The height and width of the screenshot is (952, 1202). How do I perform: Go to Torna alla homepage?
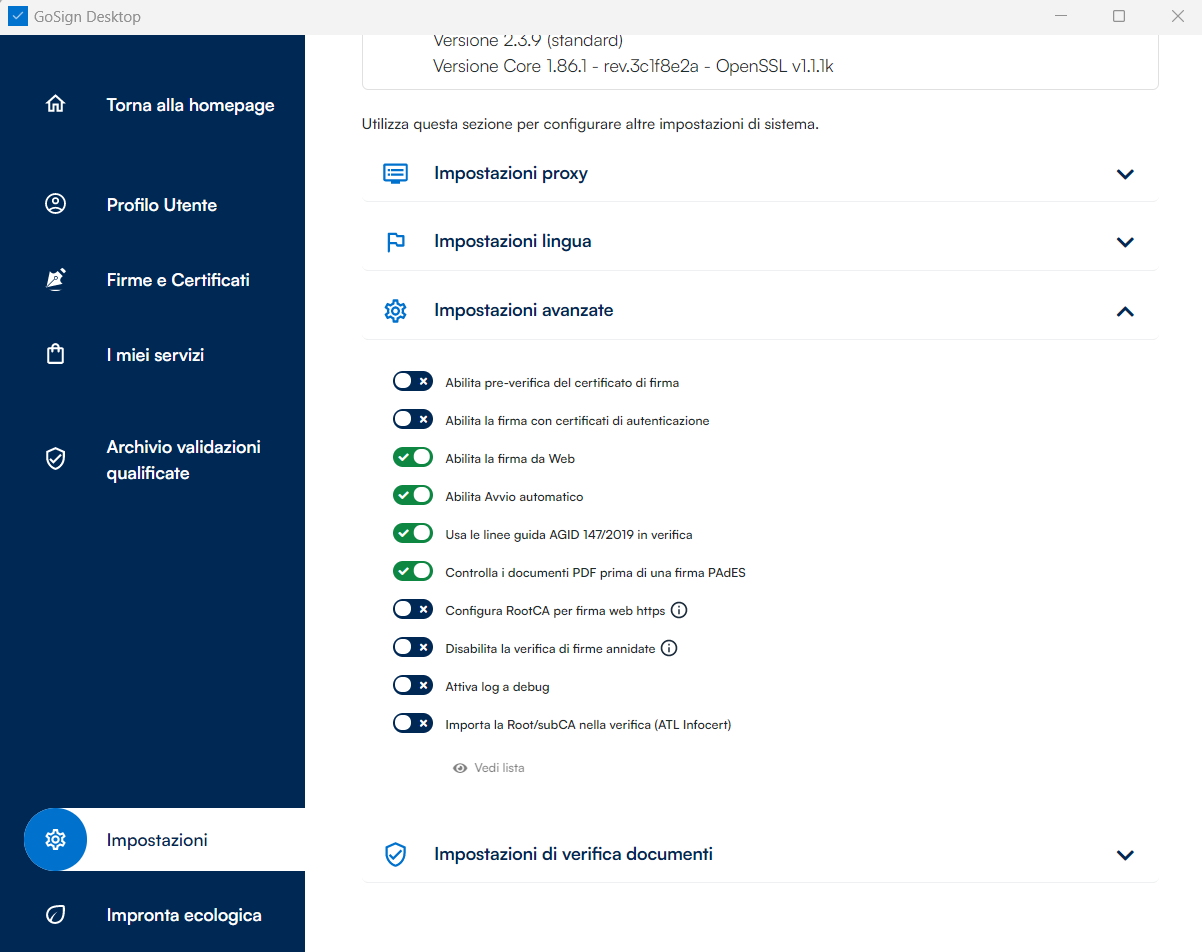190,105
